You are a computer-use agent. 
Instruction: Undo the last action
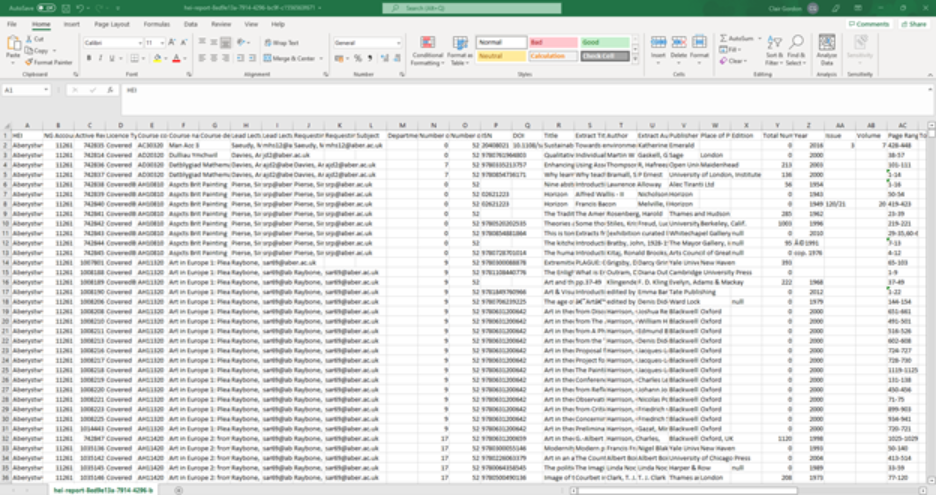click(80, 8)
